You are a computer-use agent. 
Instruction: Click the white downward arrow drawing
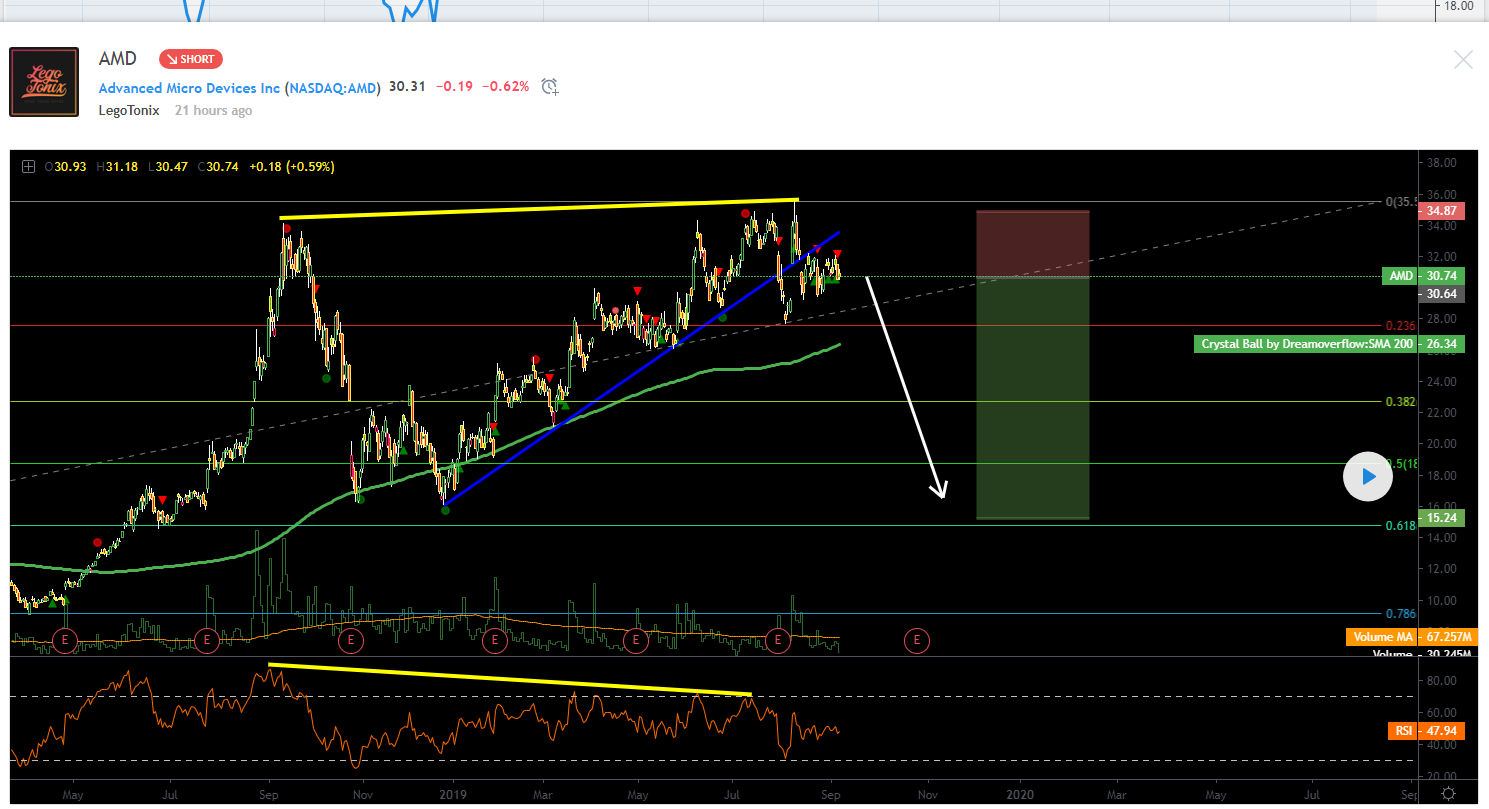[905, 387]
